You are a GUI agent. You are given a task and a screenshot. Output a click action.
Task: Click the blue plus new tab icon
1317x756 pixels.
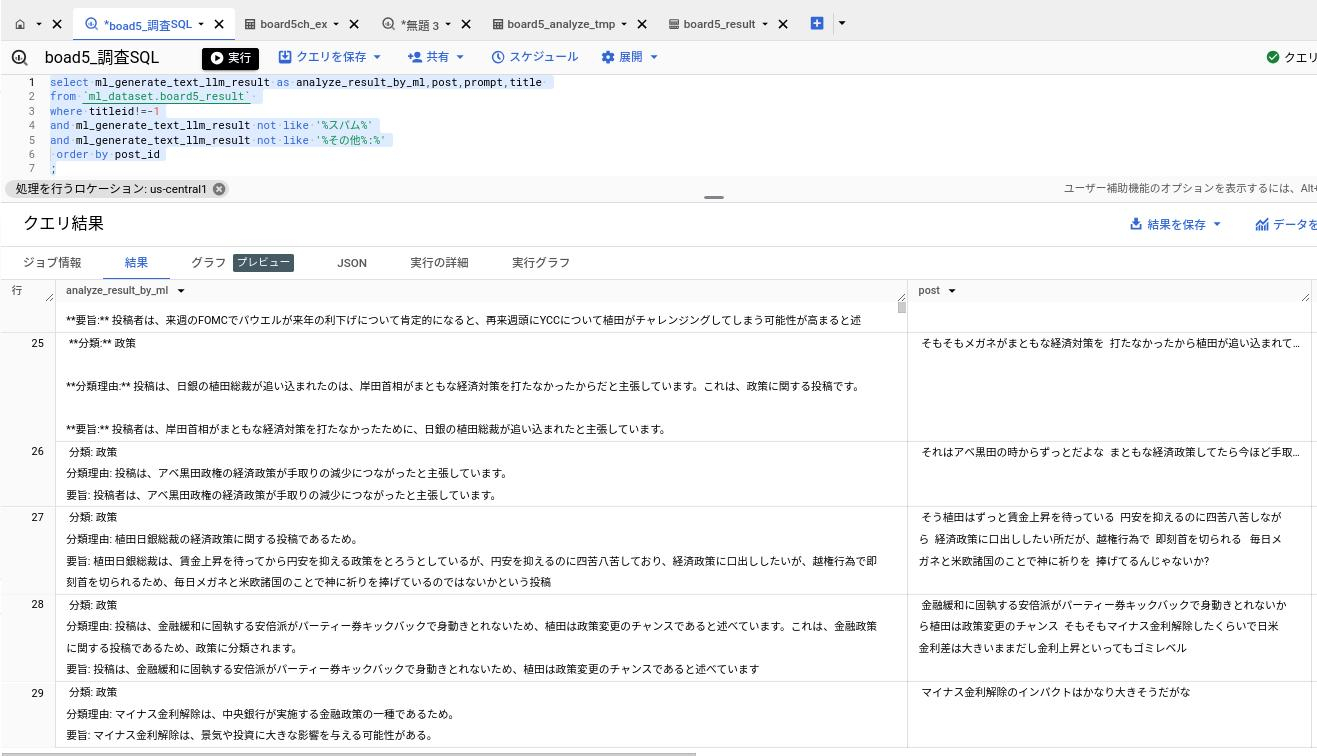[817, 23]
